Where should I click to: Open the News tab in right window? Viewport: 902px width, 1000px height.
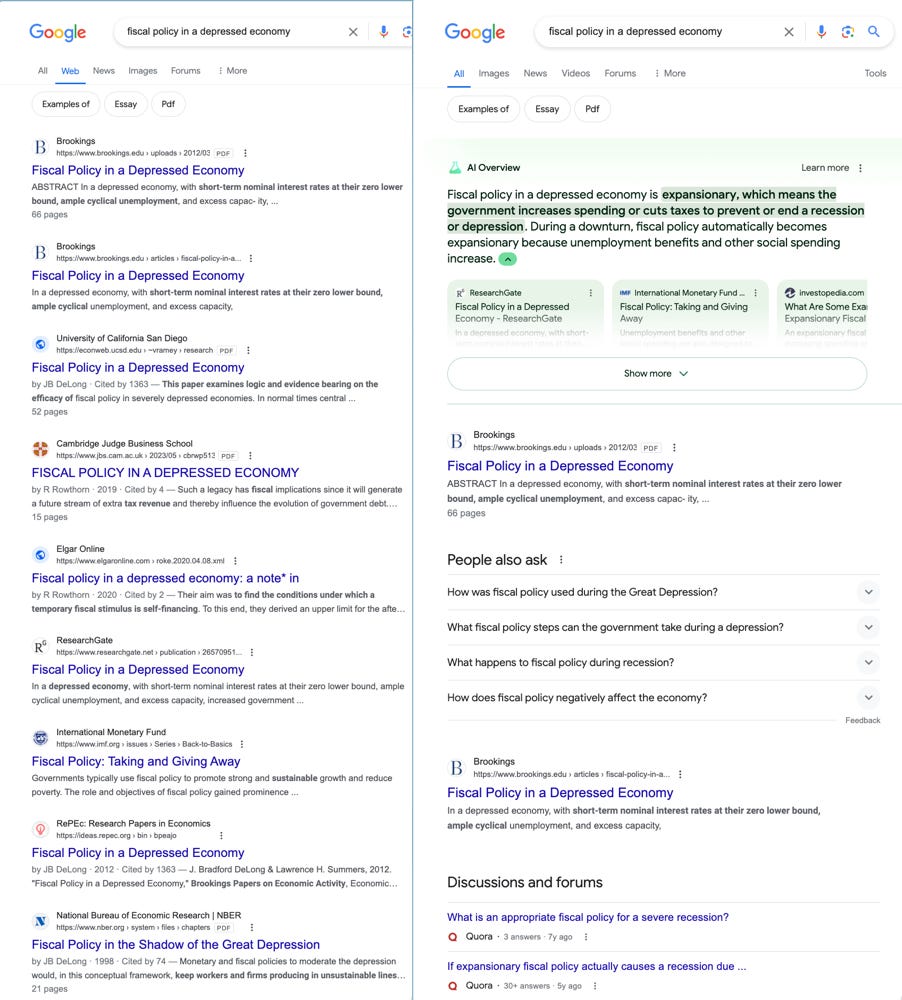(535, 73)
